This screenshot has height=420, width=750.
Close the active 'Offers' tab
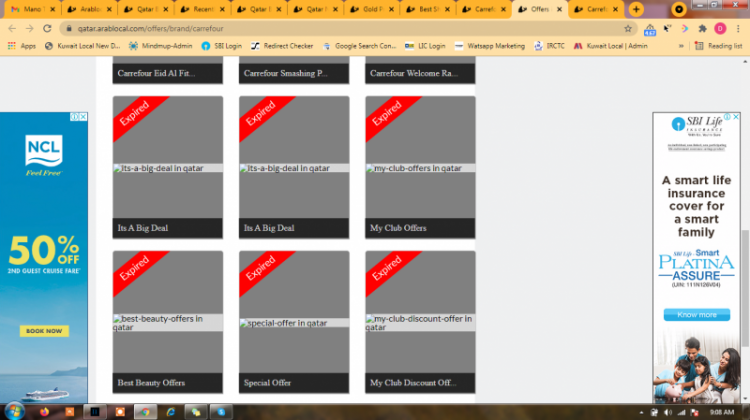tap(559, 9)
